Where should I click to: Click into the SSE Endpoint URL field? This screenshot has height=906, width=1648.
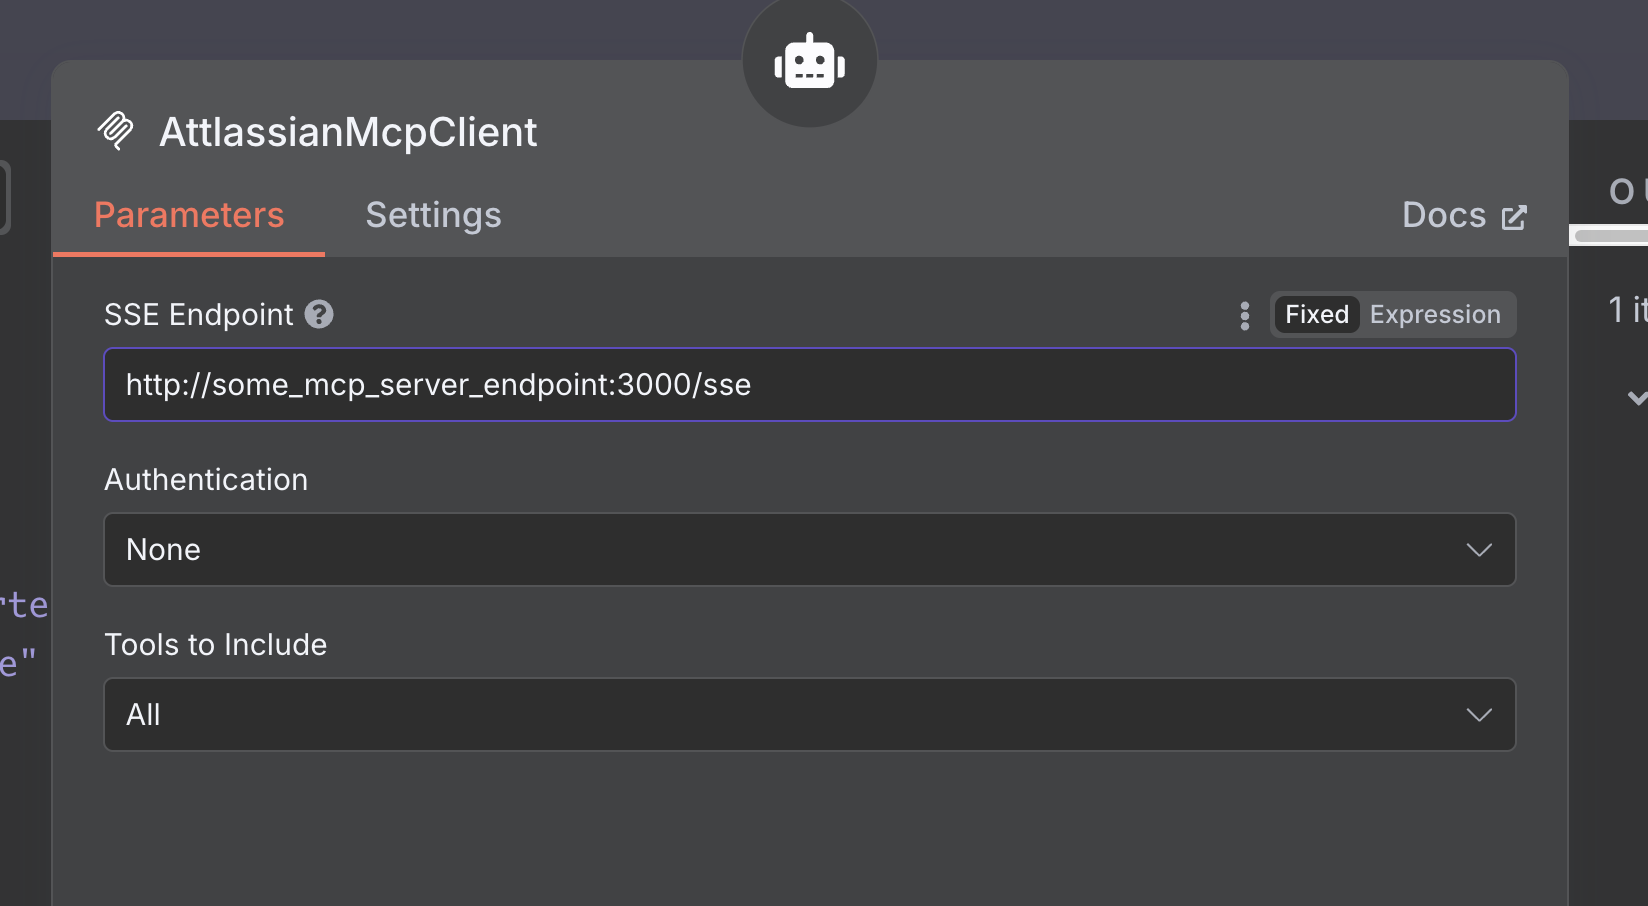(810, 385)
